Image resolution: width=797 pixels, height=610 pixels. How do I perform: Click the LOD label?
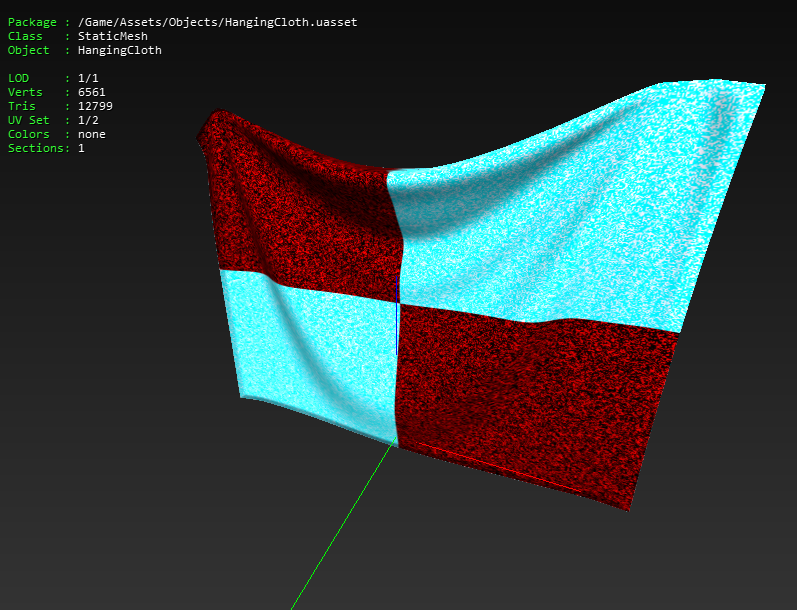pos(18,78)
